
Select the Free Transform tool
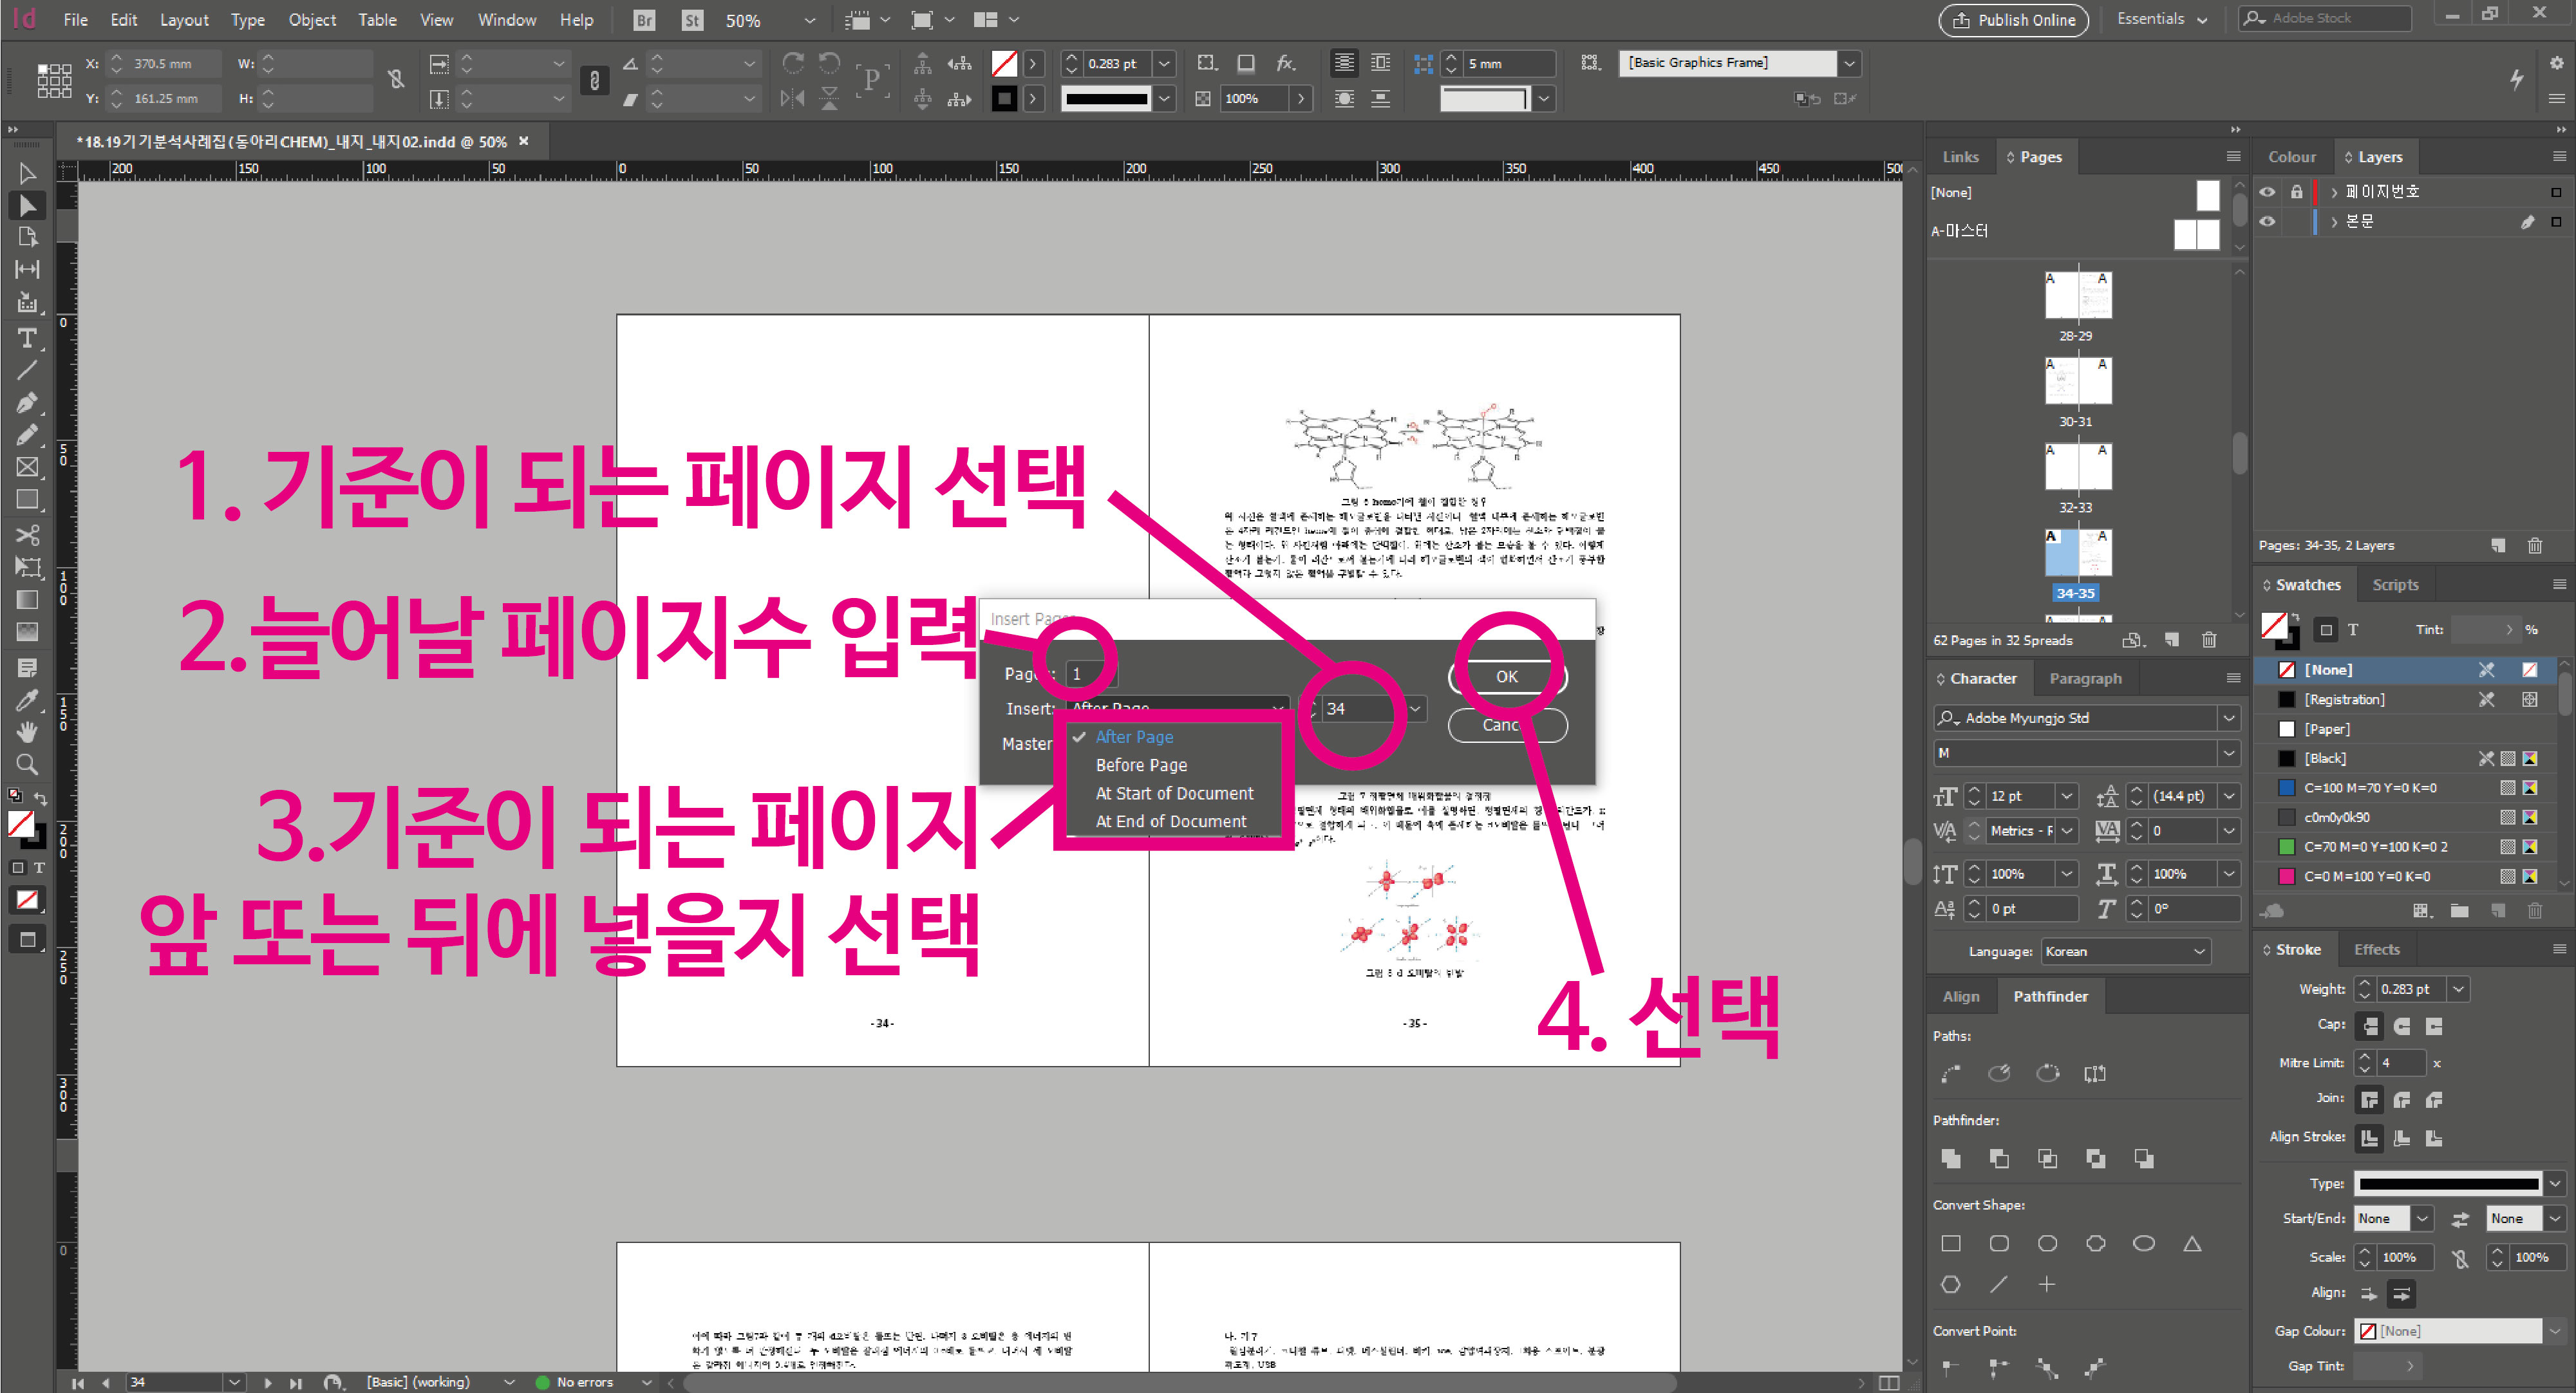click(27, 567)
